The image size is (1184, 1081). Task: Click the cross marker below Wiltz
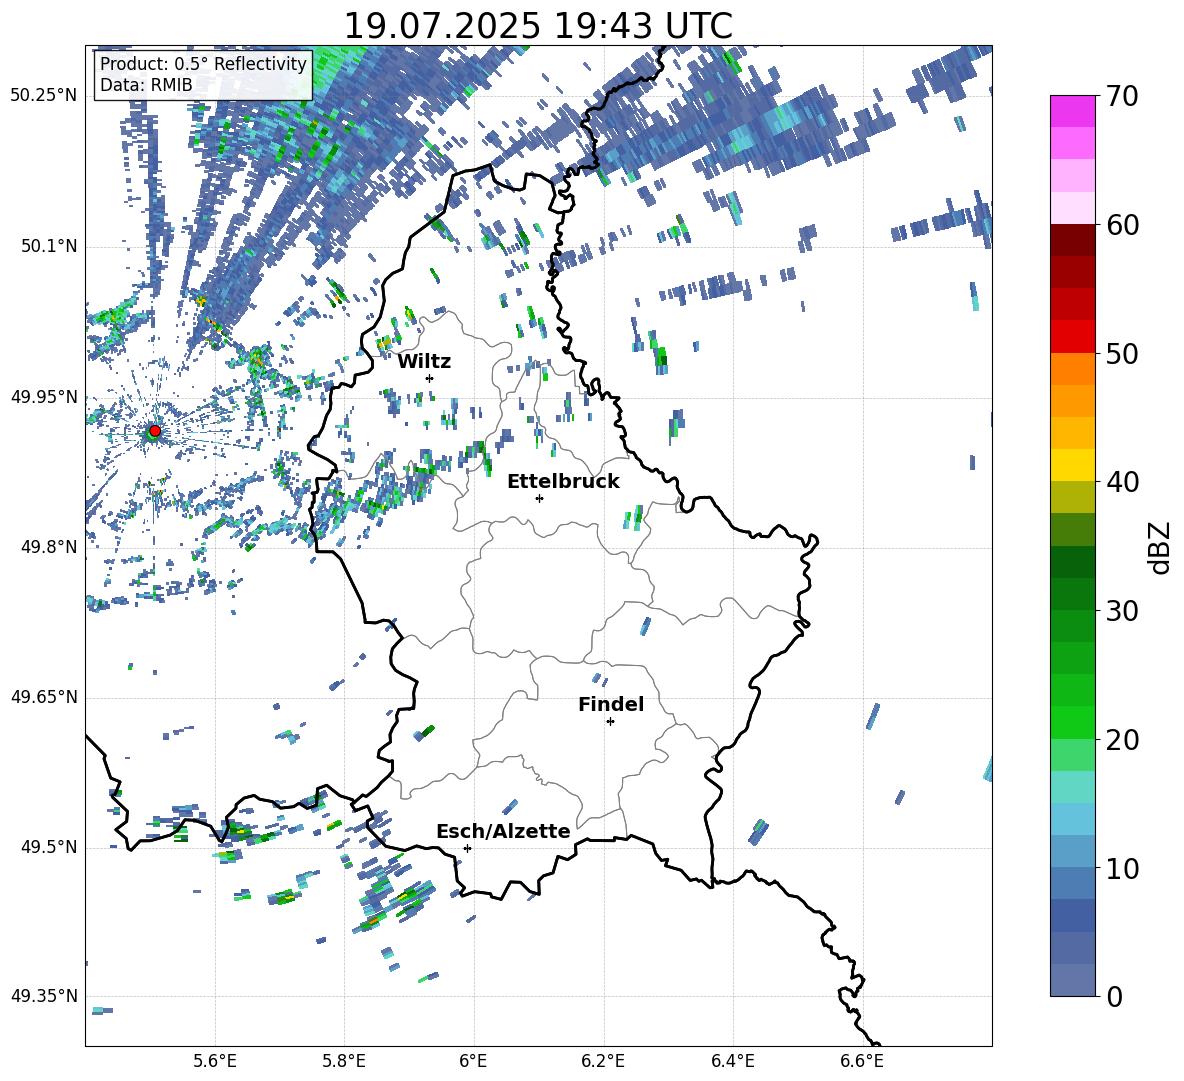tap(430, 378)
